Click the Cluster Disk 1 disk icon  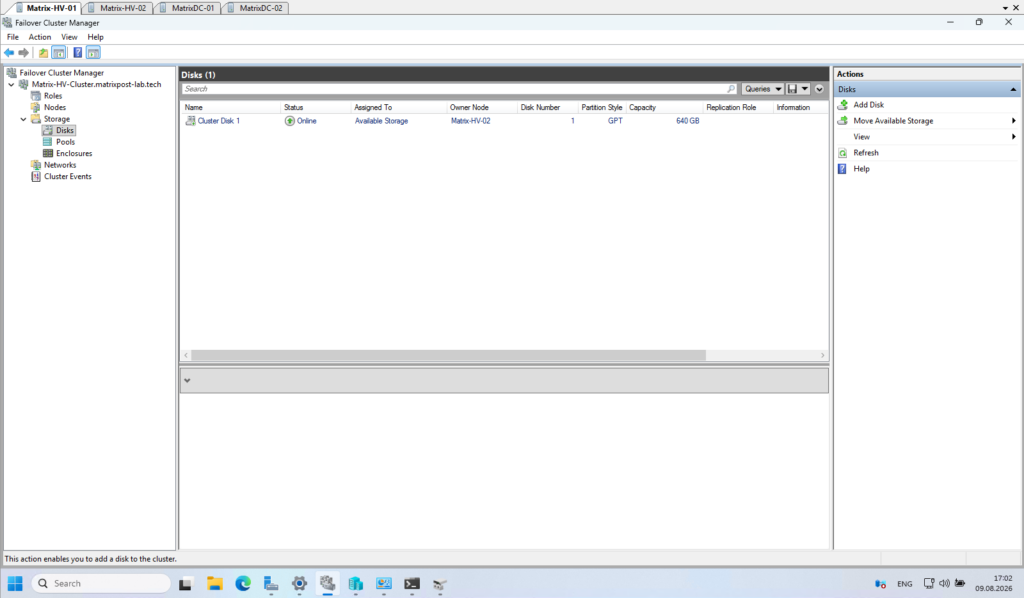click(x=190, y=121)
